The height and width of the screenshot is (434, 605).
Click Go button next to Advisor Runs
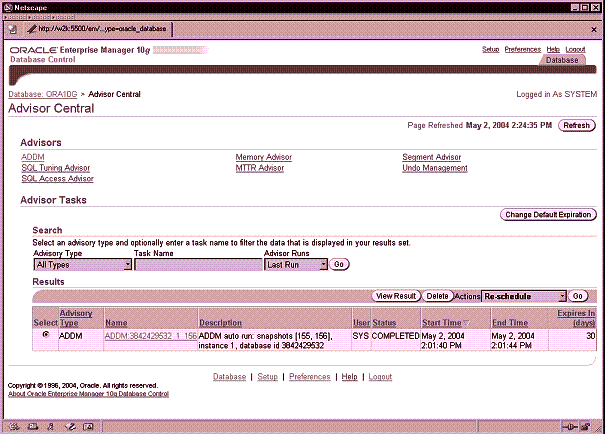point(339,264)
